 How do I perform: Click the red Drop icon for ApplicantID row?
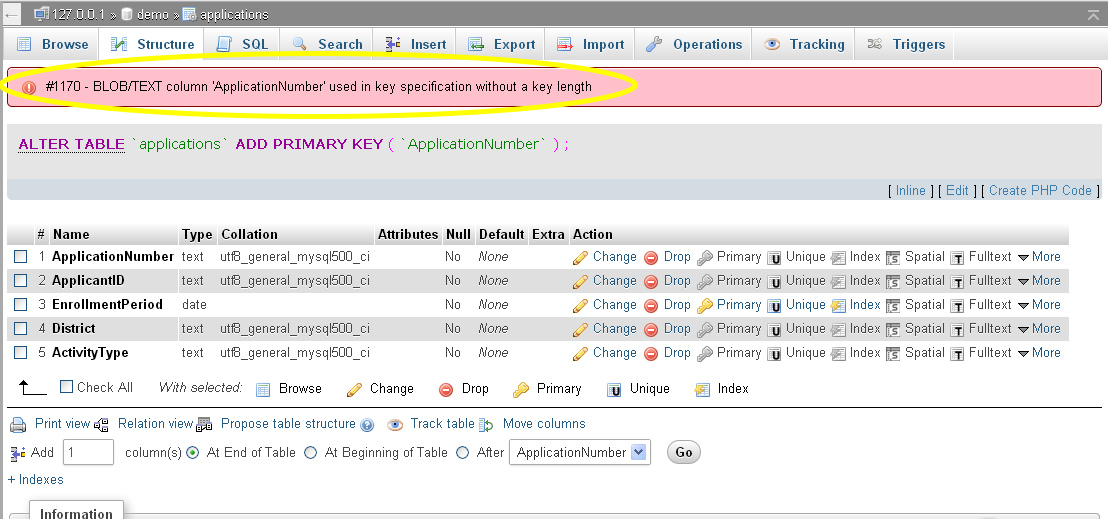click(651, 282)
